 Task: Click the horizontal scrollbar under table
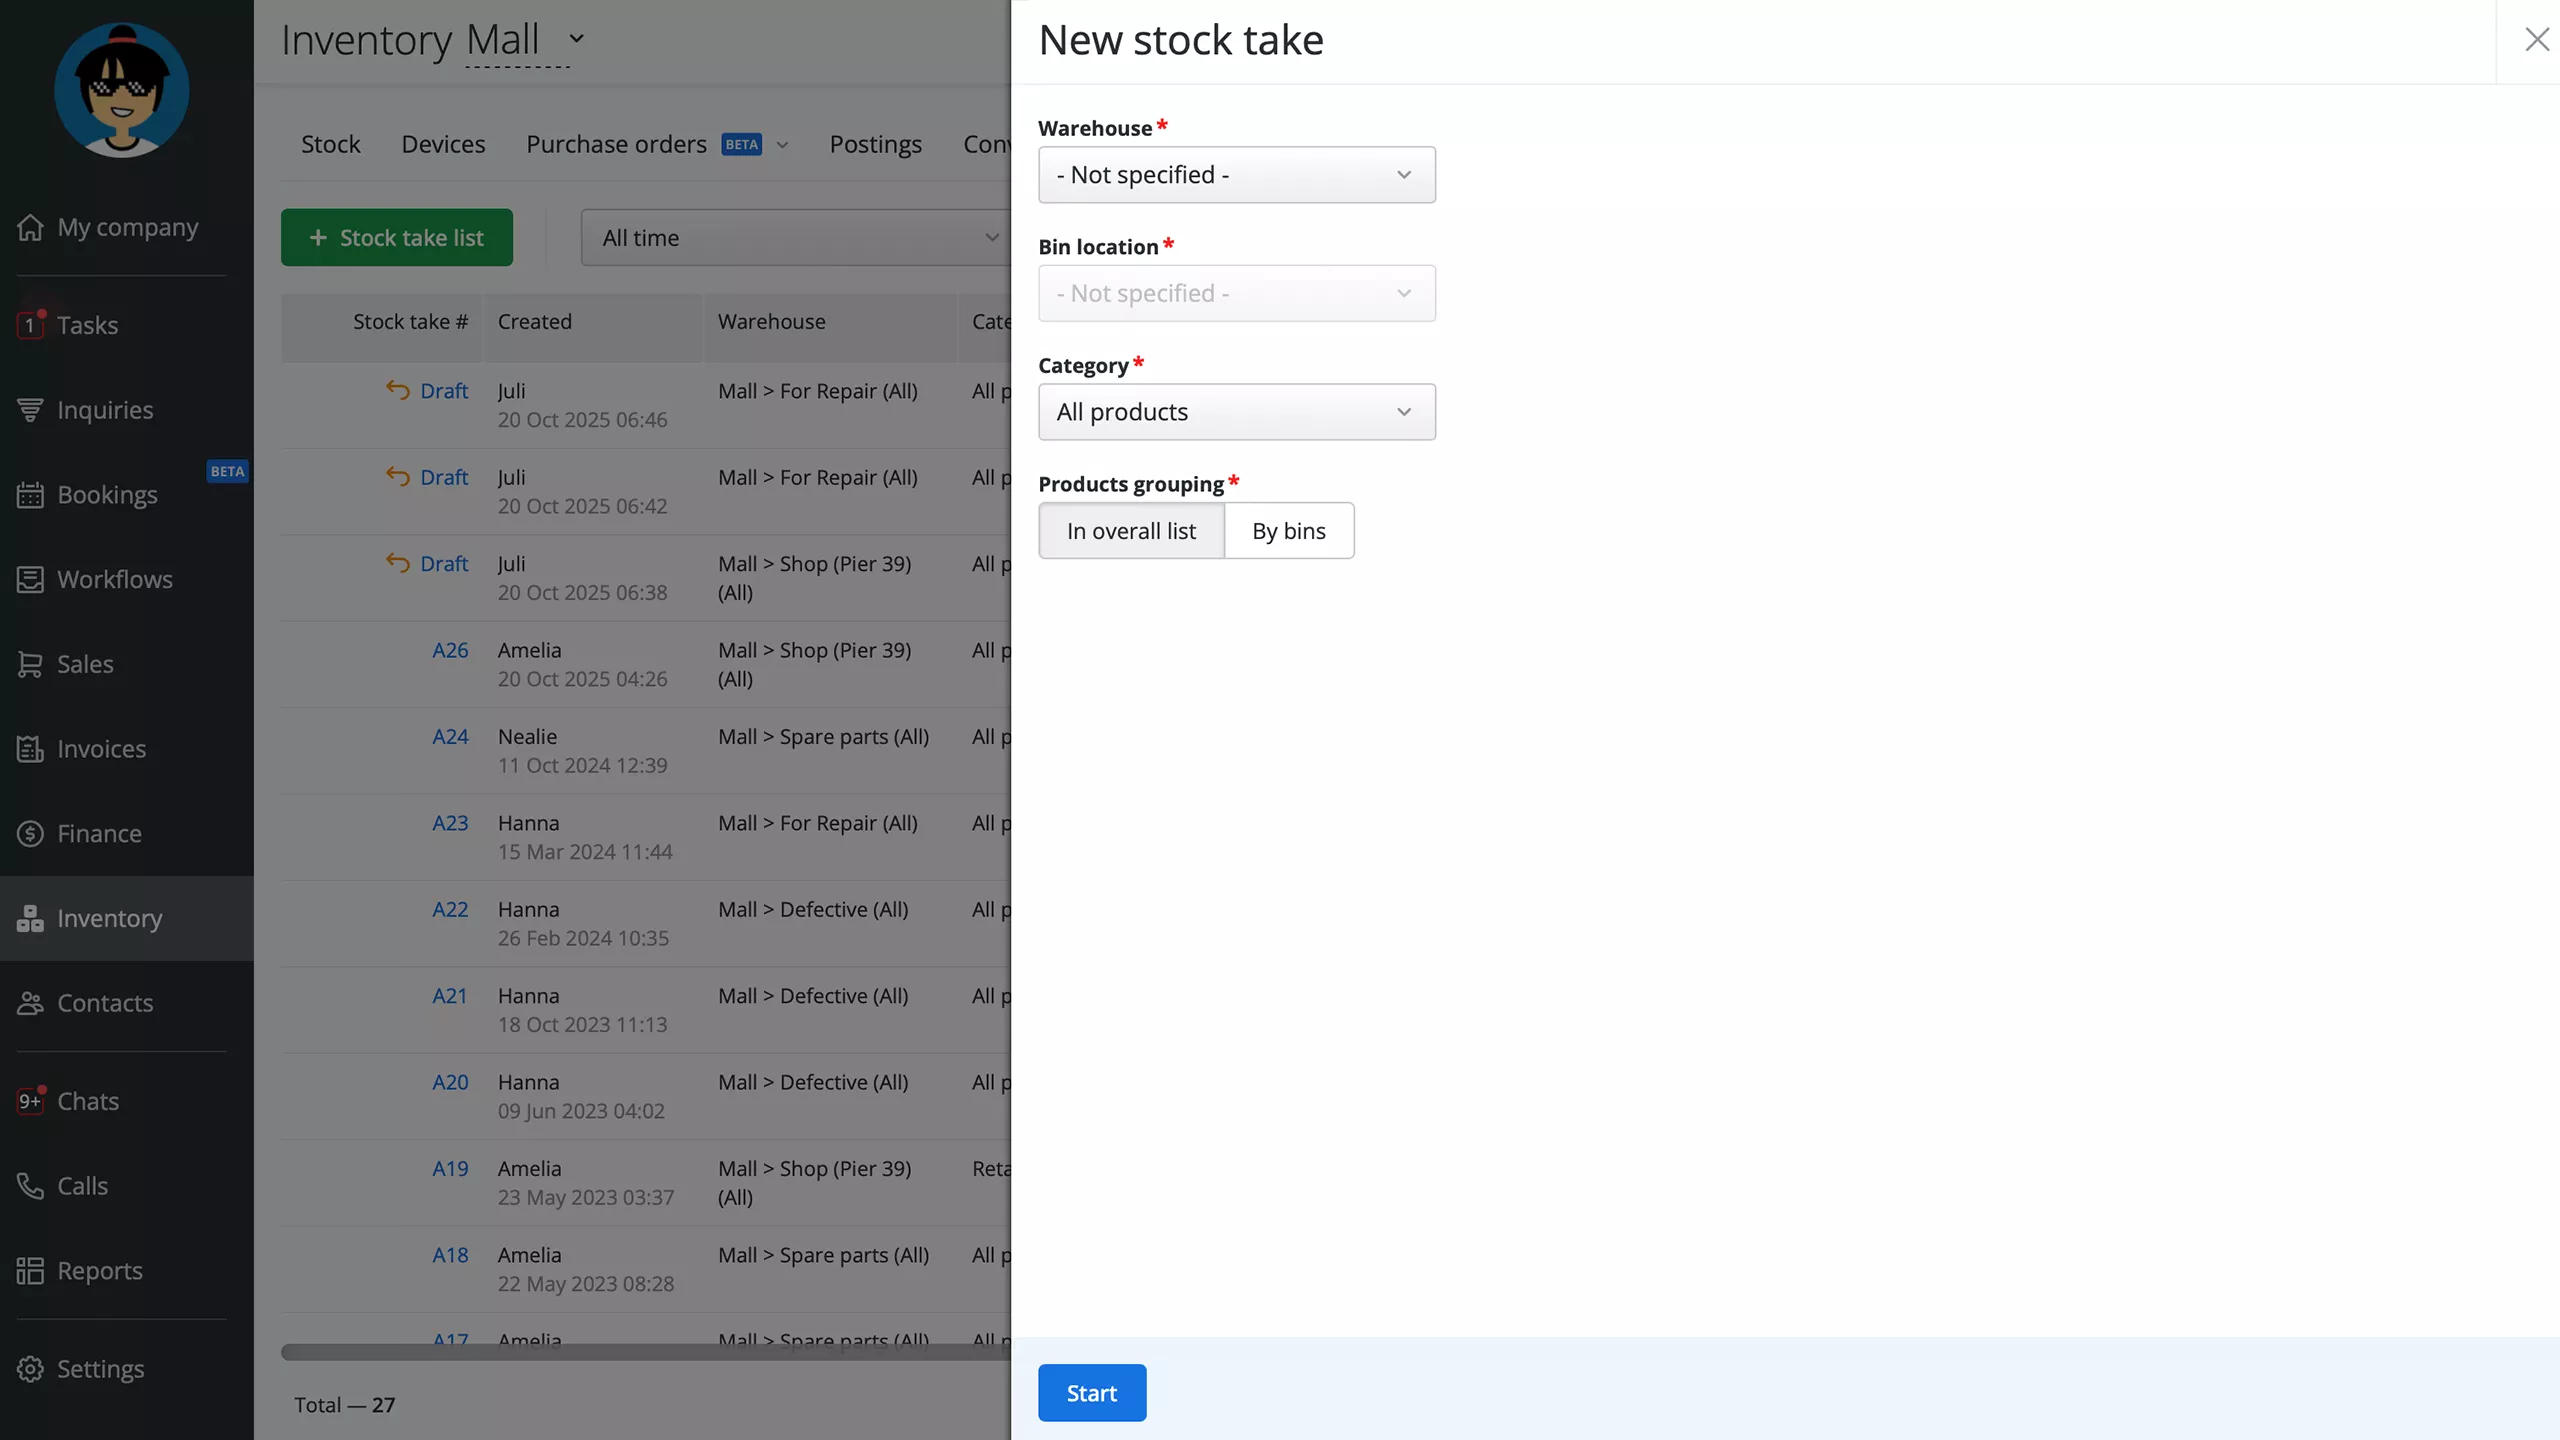(645, 1352)
